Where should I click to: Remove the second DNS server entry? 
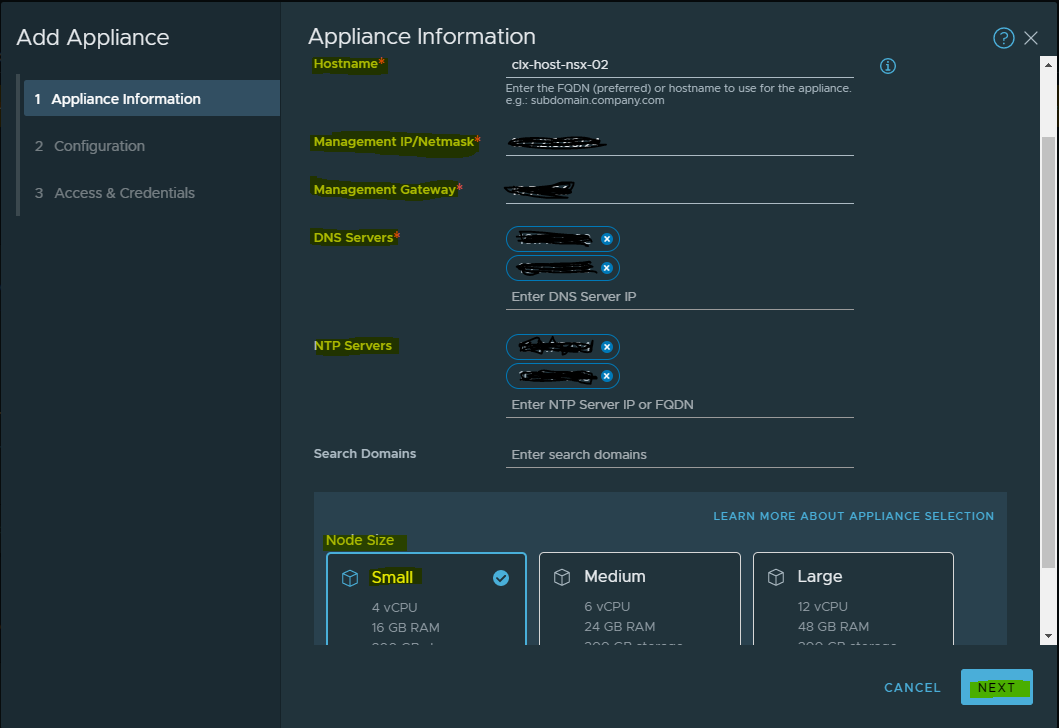[606, 268]
